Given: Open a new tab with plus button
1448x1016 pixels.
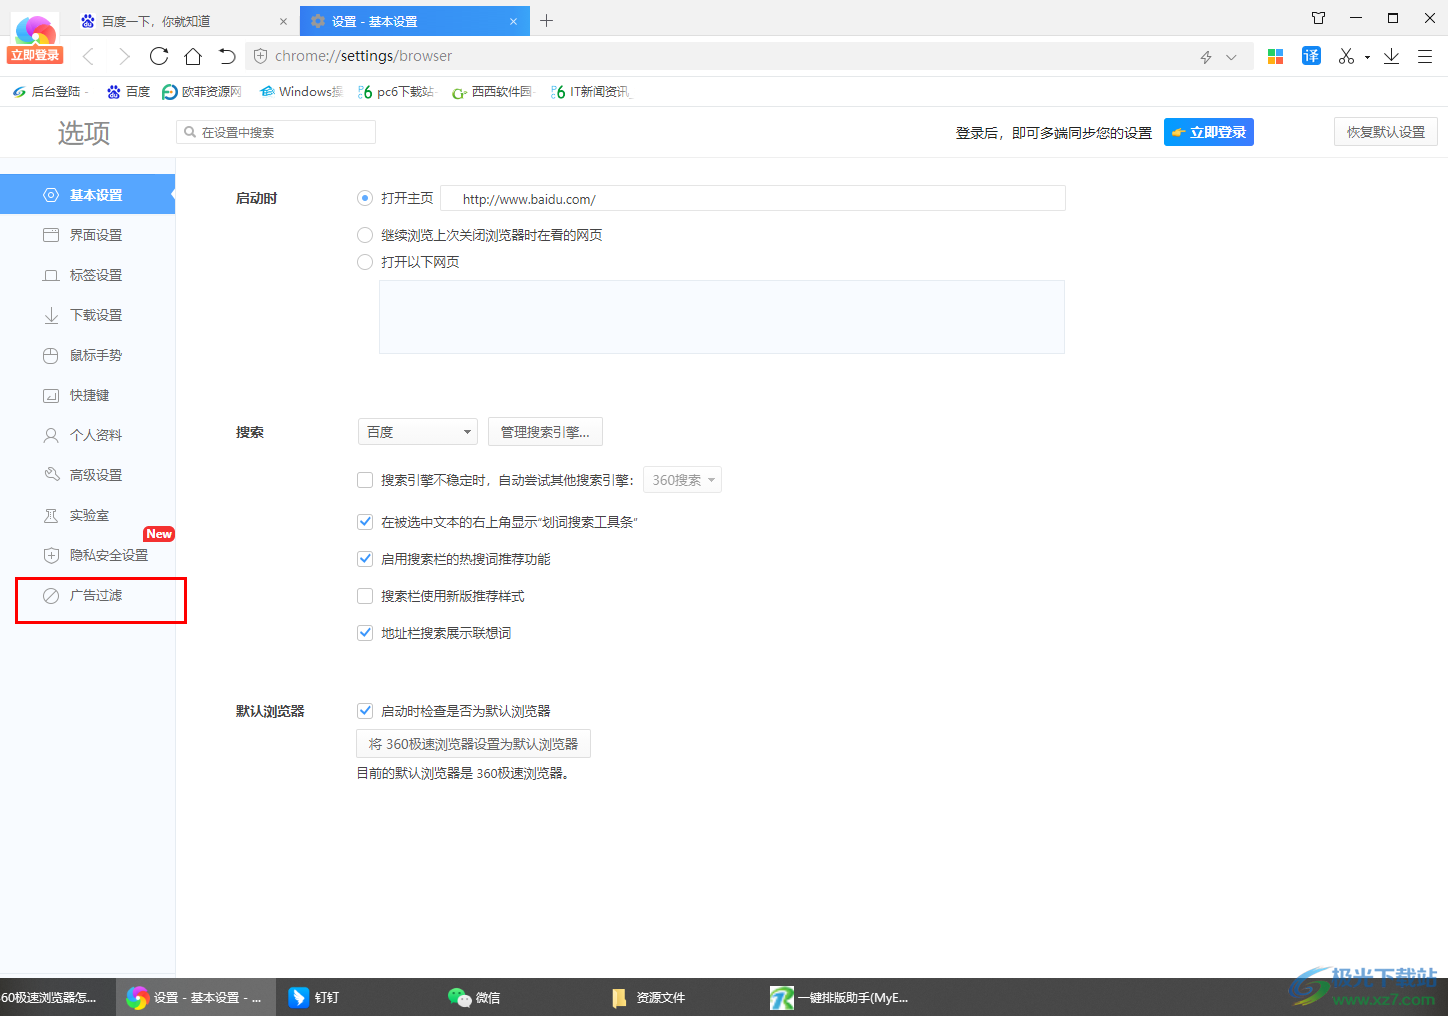Looking at the screenshot, I should [547, 20].
